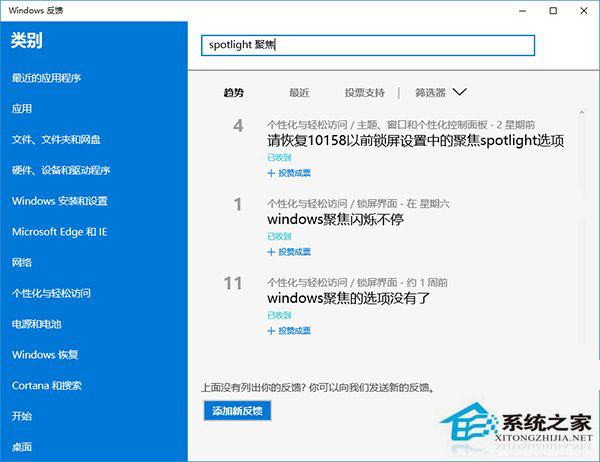Open feedback windows聚焦闪烁不停
This screenshot has height=462, width=600.
click(x=336, y=220)
